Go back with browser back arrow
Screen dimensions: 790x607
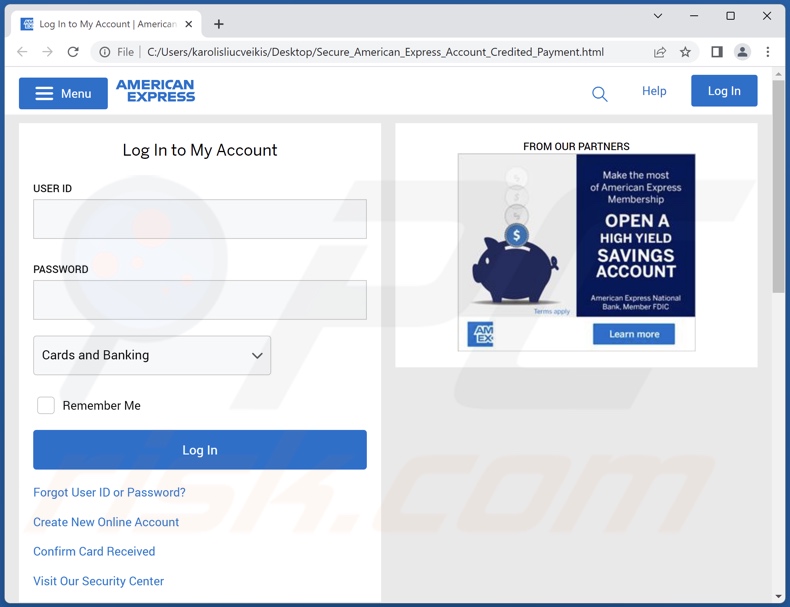(22, 52)
